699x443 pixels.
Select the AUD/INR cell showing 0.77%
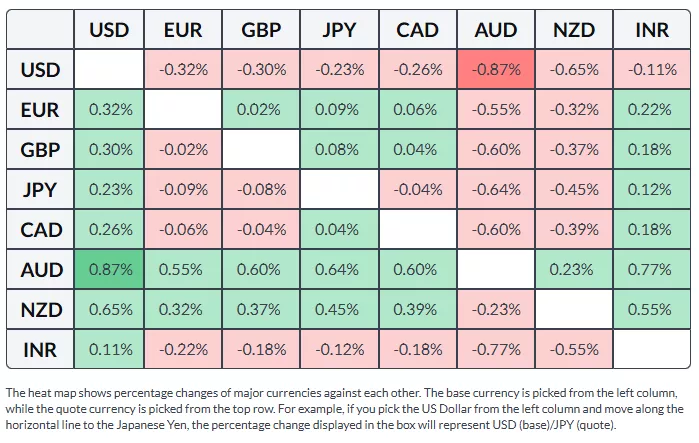click(x=652, y=270)
